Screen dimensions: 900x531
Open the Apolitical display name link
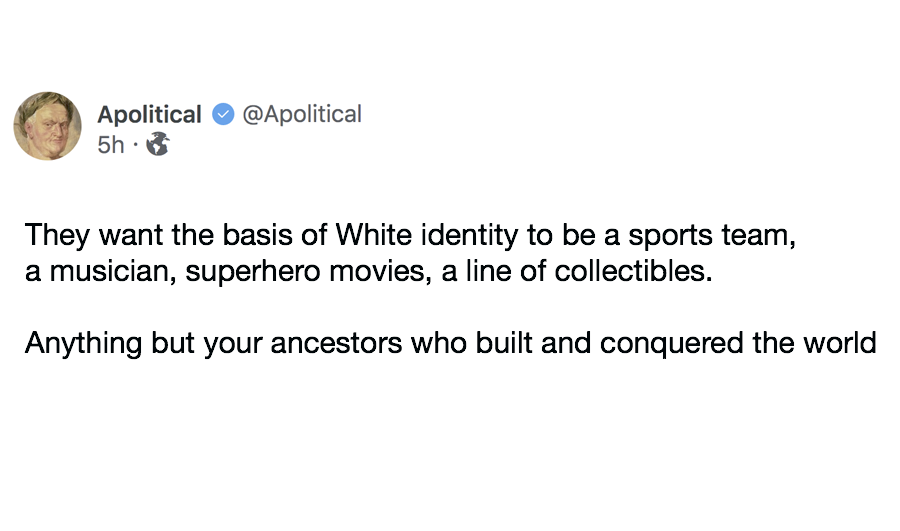[149, 114]
